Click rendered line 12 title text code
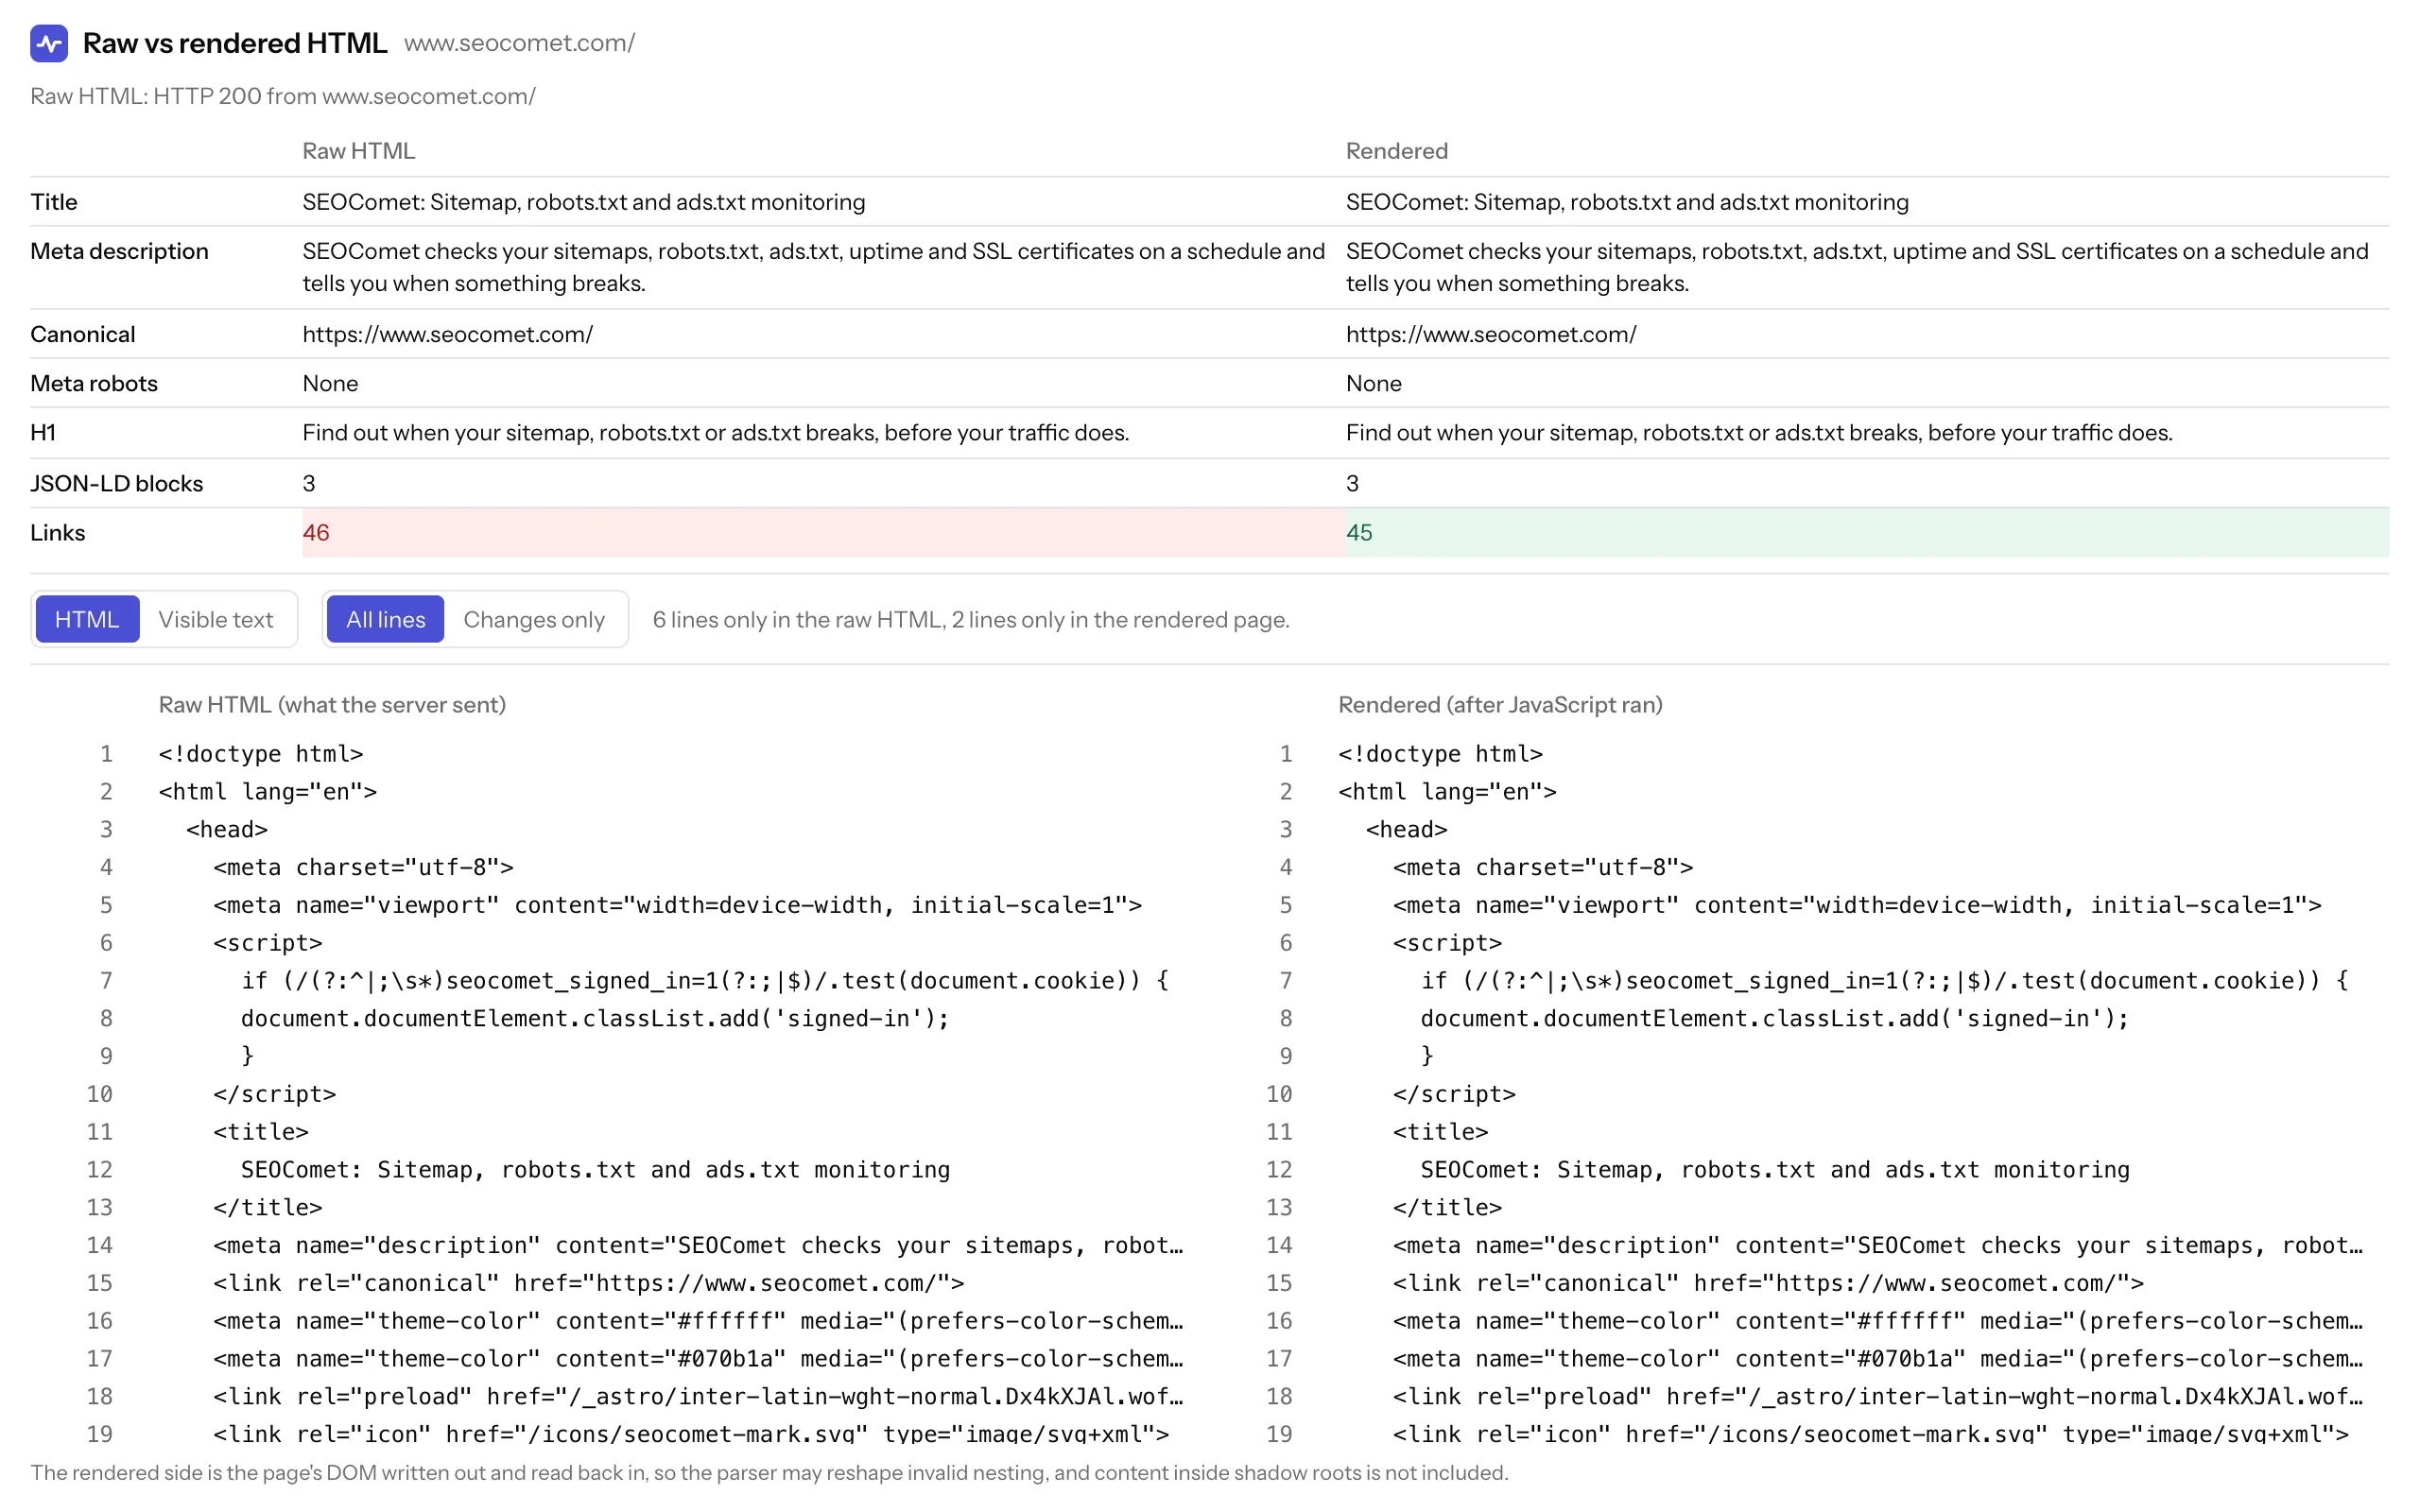This screenshot has height=1512, width=2420. click(x=1775, y=1169)
